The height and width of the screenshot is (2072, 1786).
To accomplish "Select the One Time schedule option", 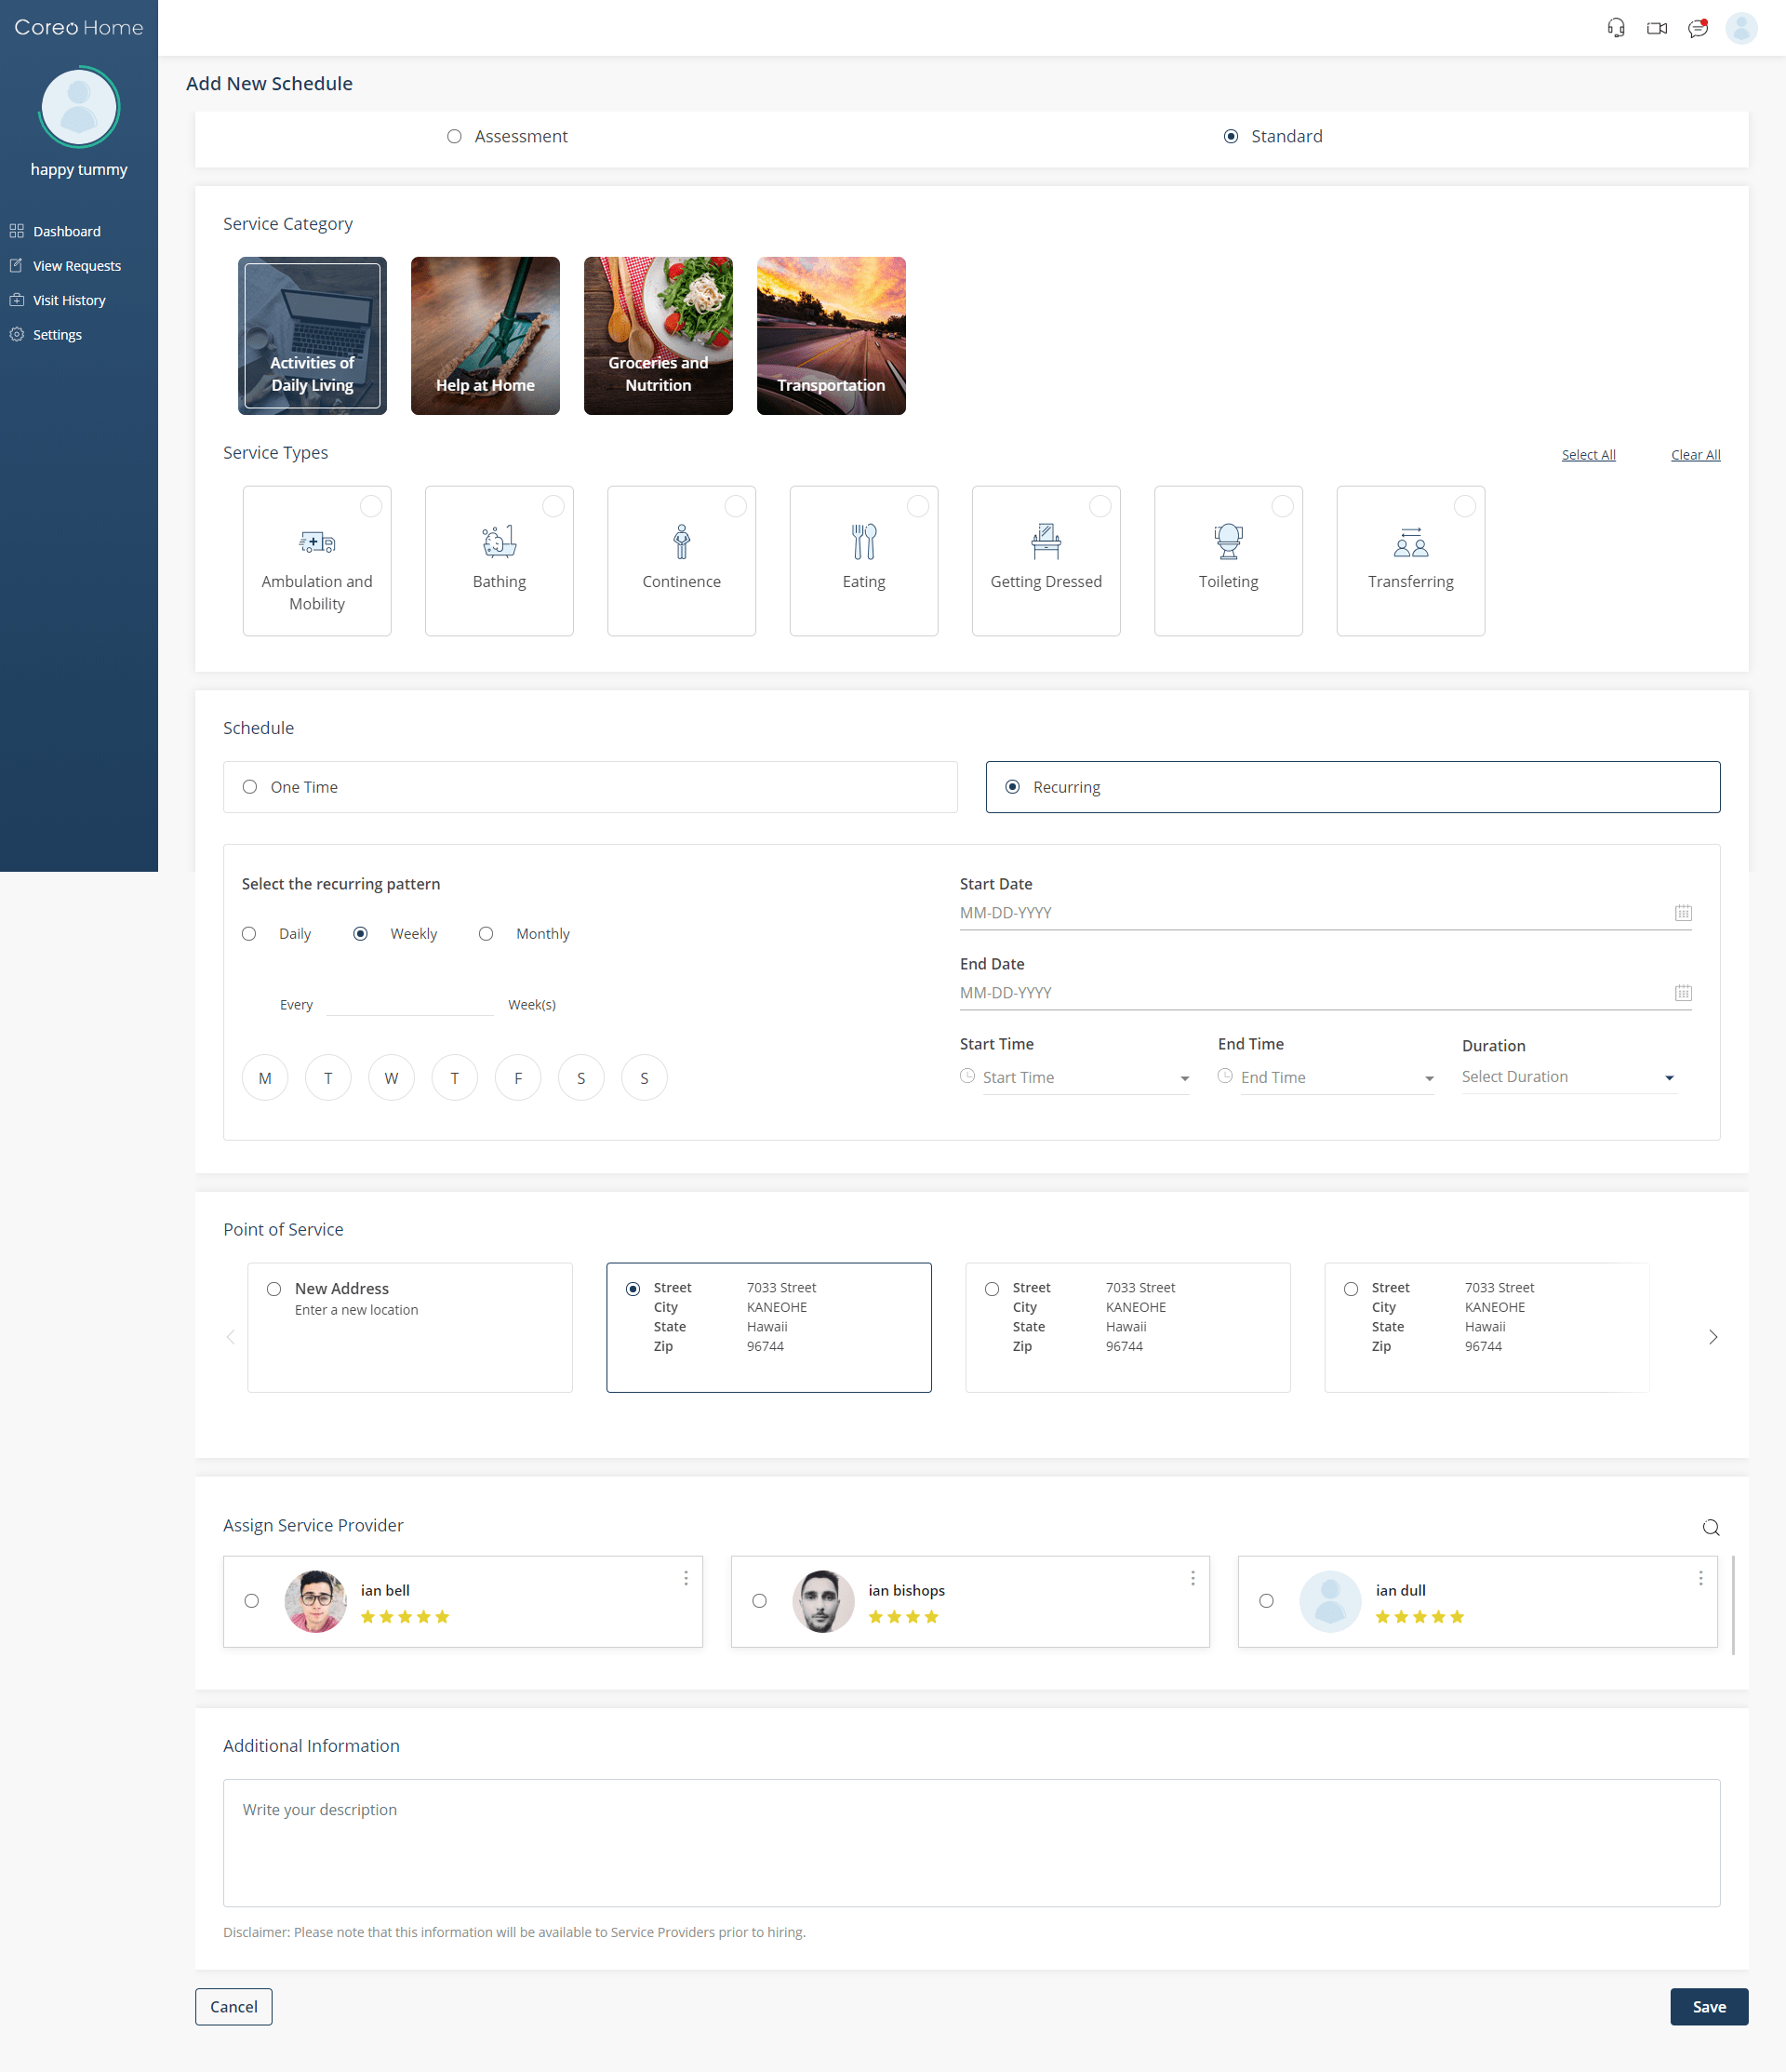I will (x=250, y=787).
